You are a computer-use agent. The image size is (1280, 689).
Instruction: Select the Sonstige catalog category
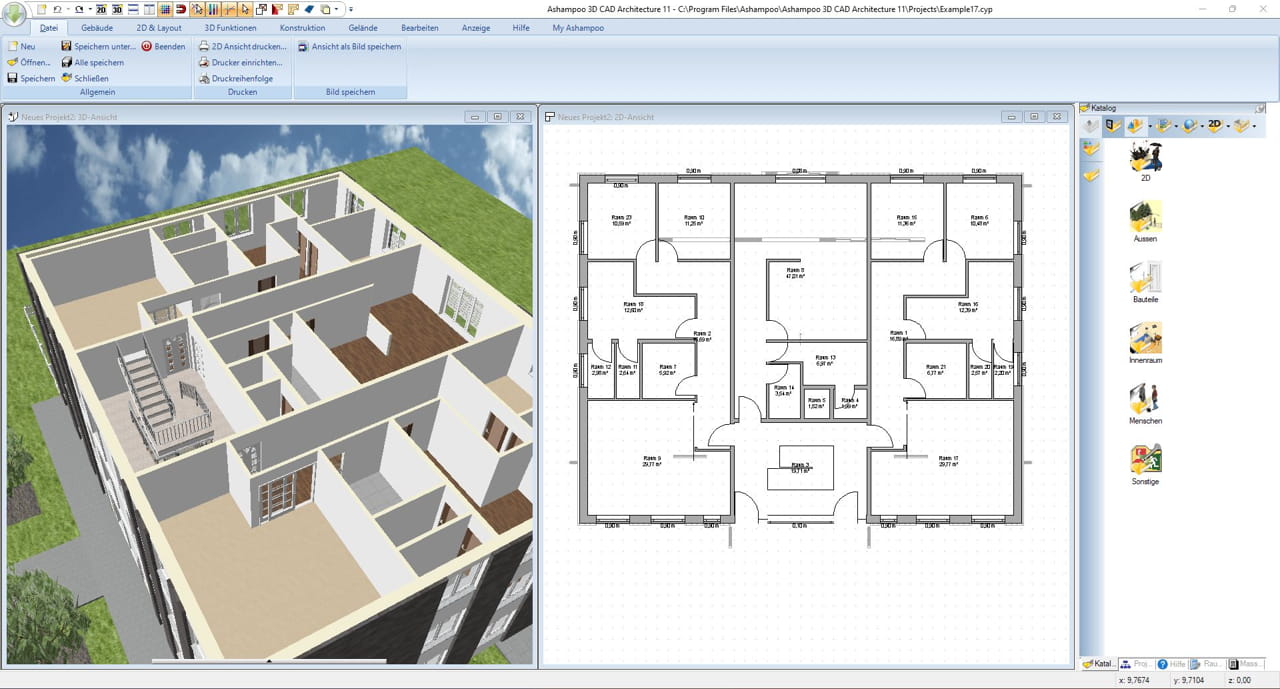(x=1144, y=463)
